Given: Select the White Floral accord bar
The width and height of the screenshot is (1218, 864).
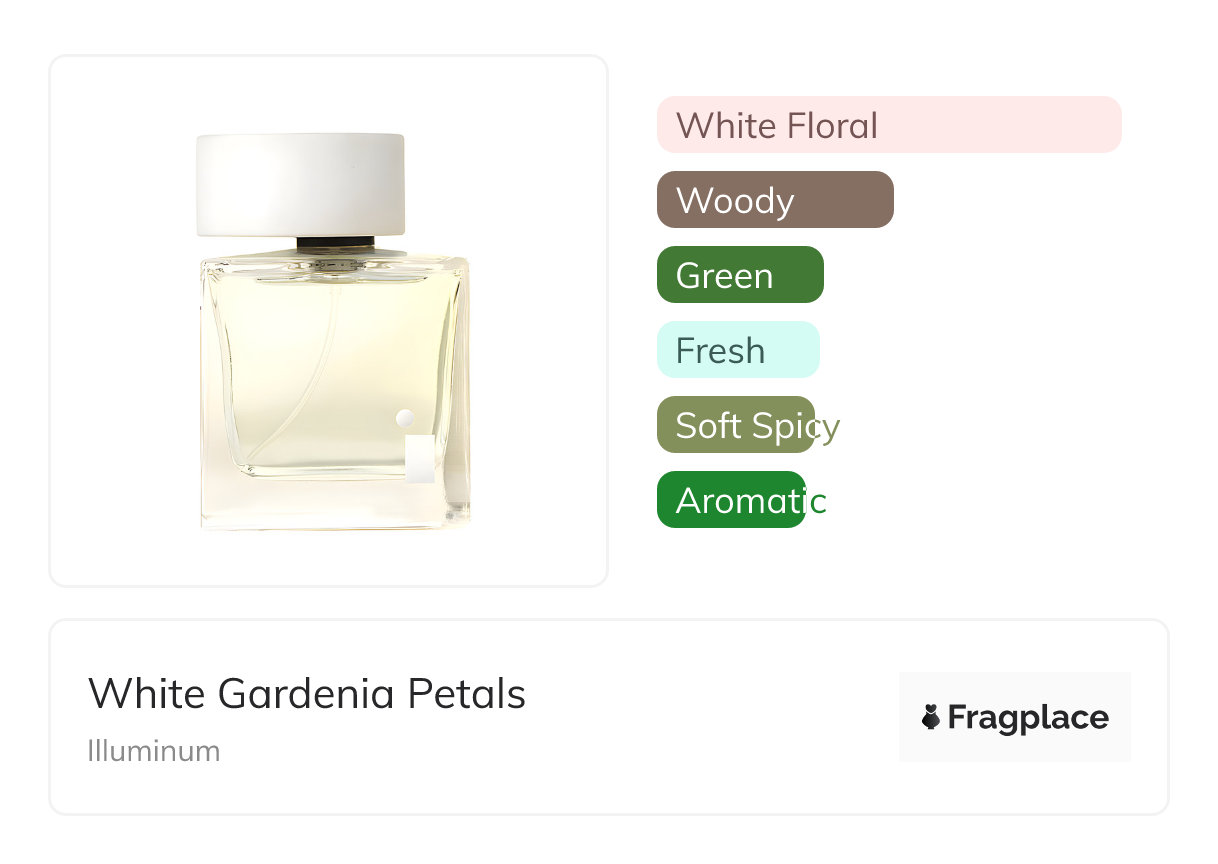Looking at the screenshot, I should 889,125.
